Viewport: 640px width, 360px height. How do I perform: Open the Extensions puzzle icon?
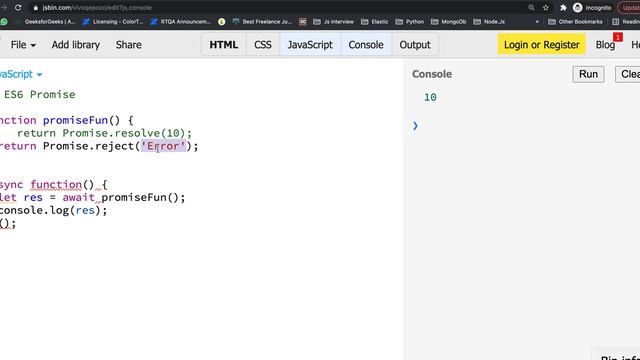click(563, 8)
